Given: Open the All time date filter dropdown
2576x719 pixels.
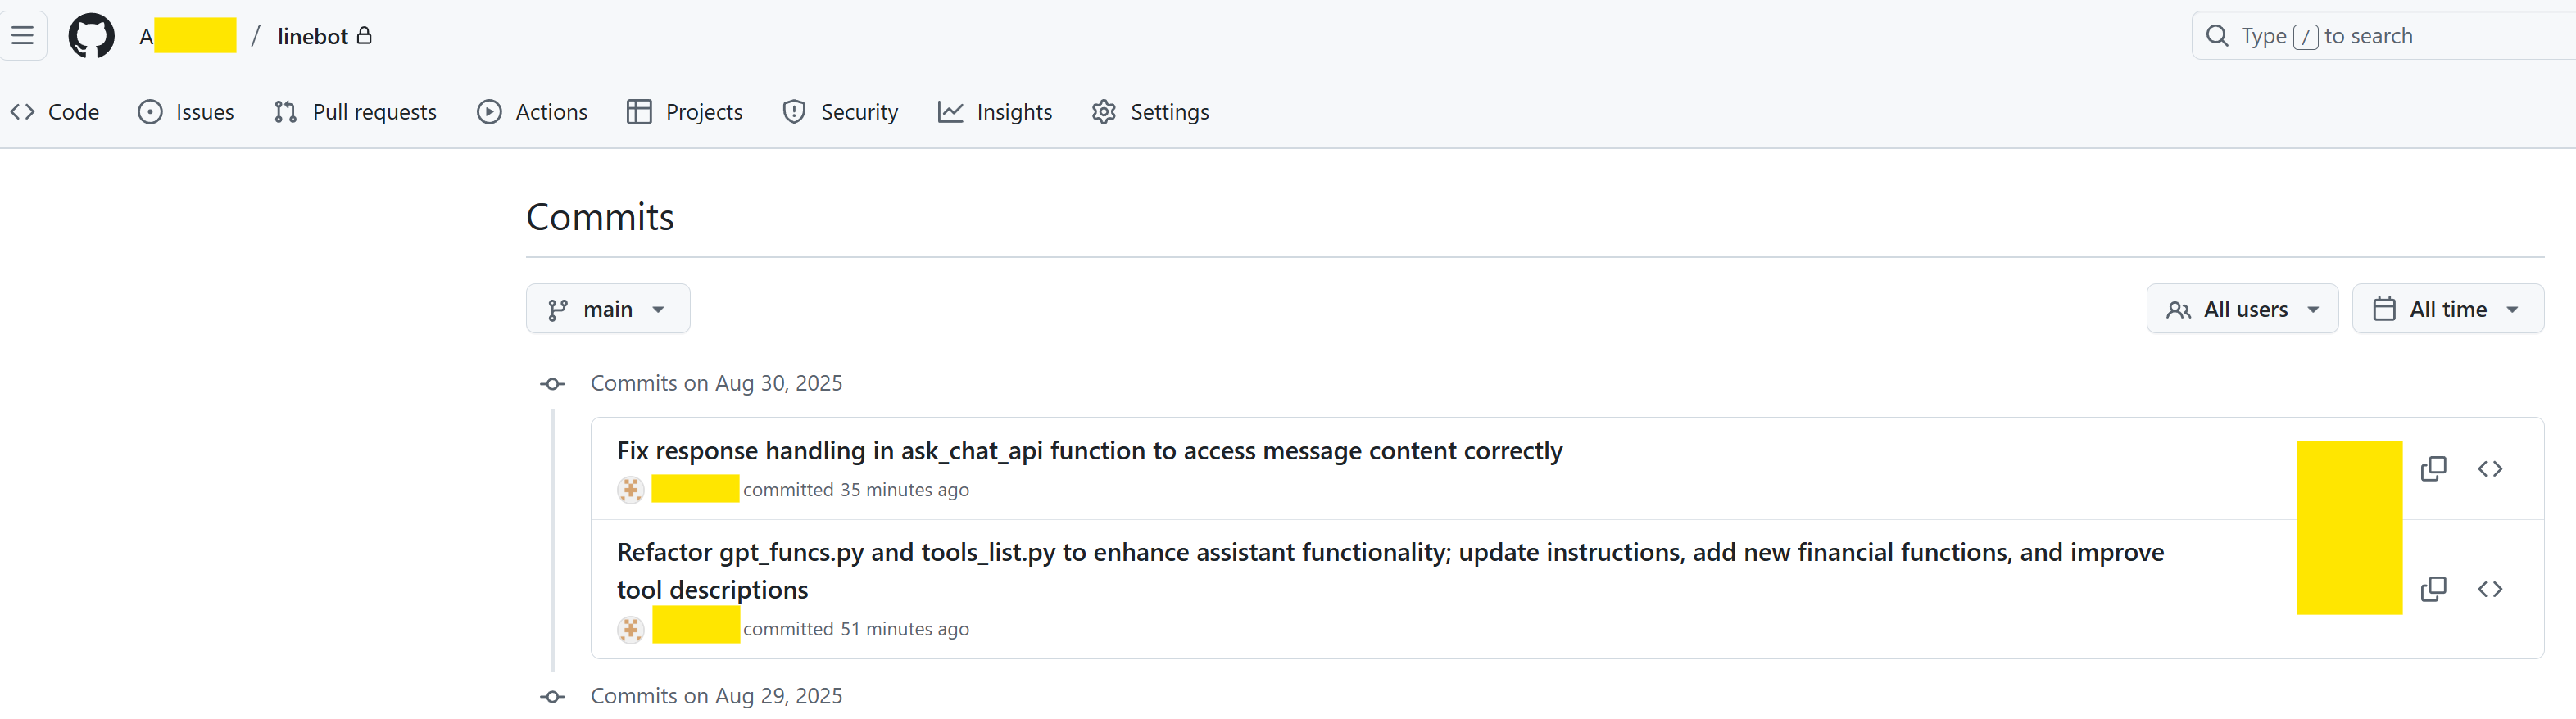Looking at the screenshot, I should [x=2447, y=309].
